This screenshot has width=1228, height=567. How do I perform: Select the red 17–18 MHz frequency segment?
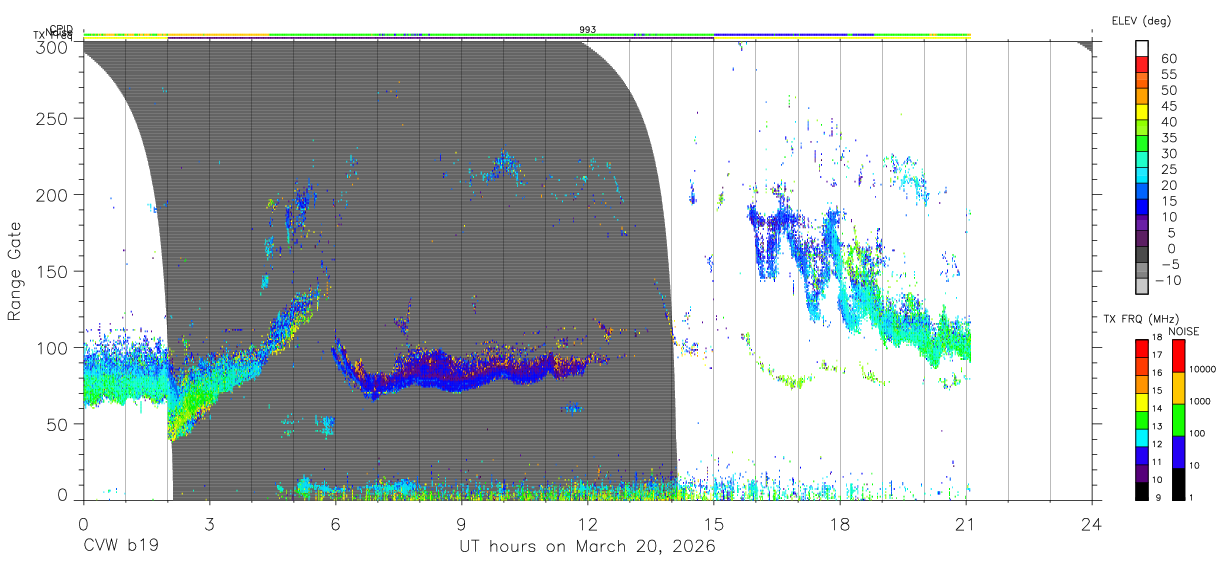1141,348
